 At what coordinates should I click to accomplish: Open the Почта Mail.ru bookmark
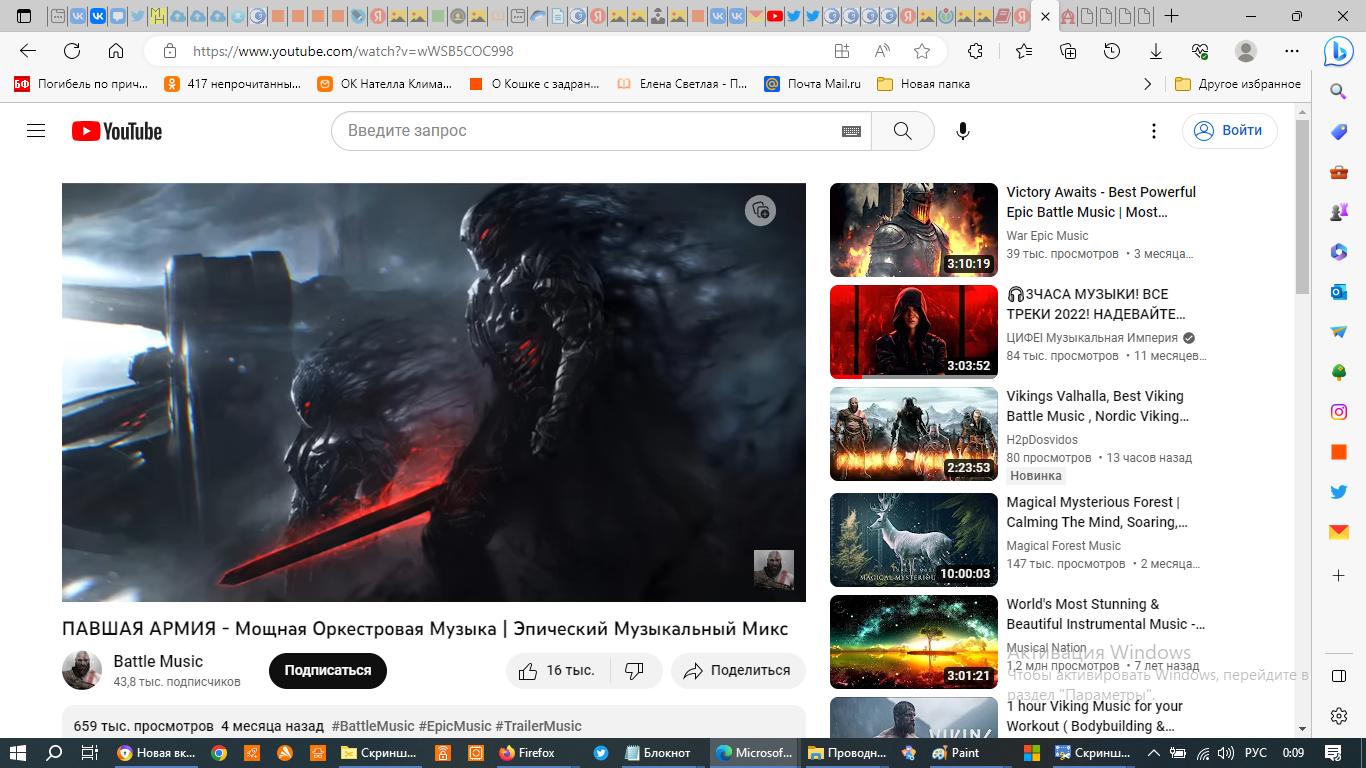[812, 84]
